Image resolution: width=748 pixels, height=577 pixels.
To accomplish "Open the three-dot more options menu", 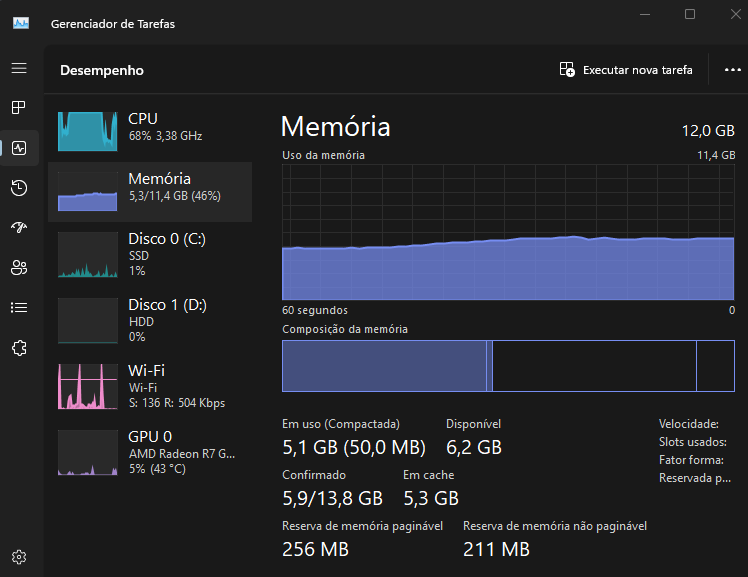I will click(732, 70).
